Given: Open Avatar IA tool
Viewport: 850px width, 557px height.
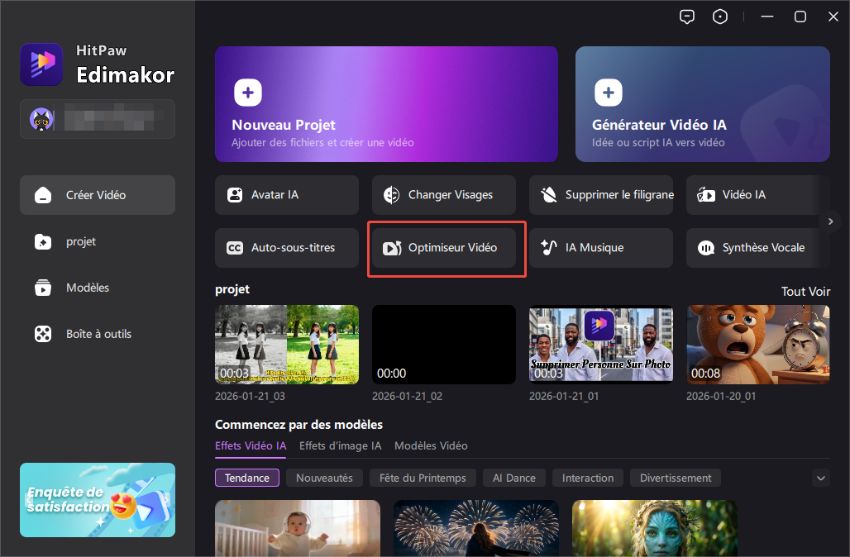Looking at the screenshot, I should pyautogui.click(x=287, y=195).
